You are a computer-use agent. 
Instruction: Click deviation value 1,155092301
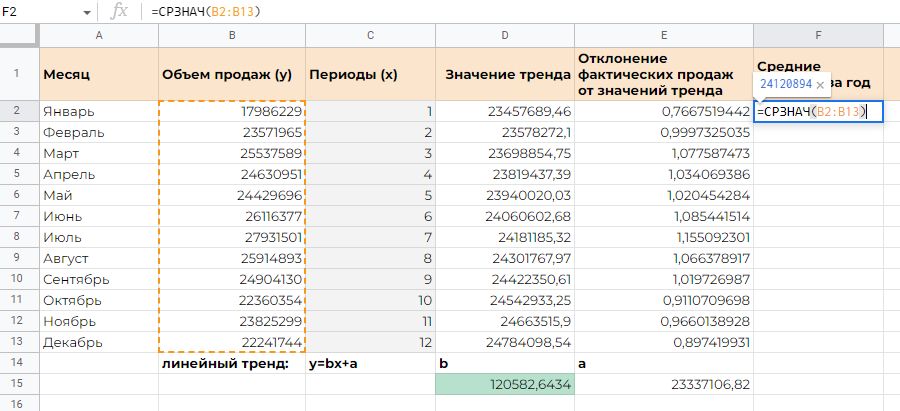click(x=664, y=237)
